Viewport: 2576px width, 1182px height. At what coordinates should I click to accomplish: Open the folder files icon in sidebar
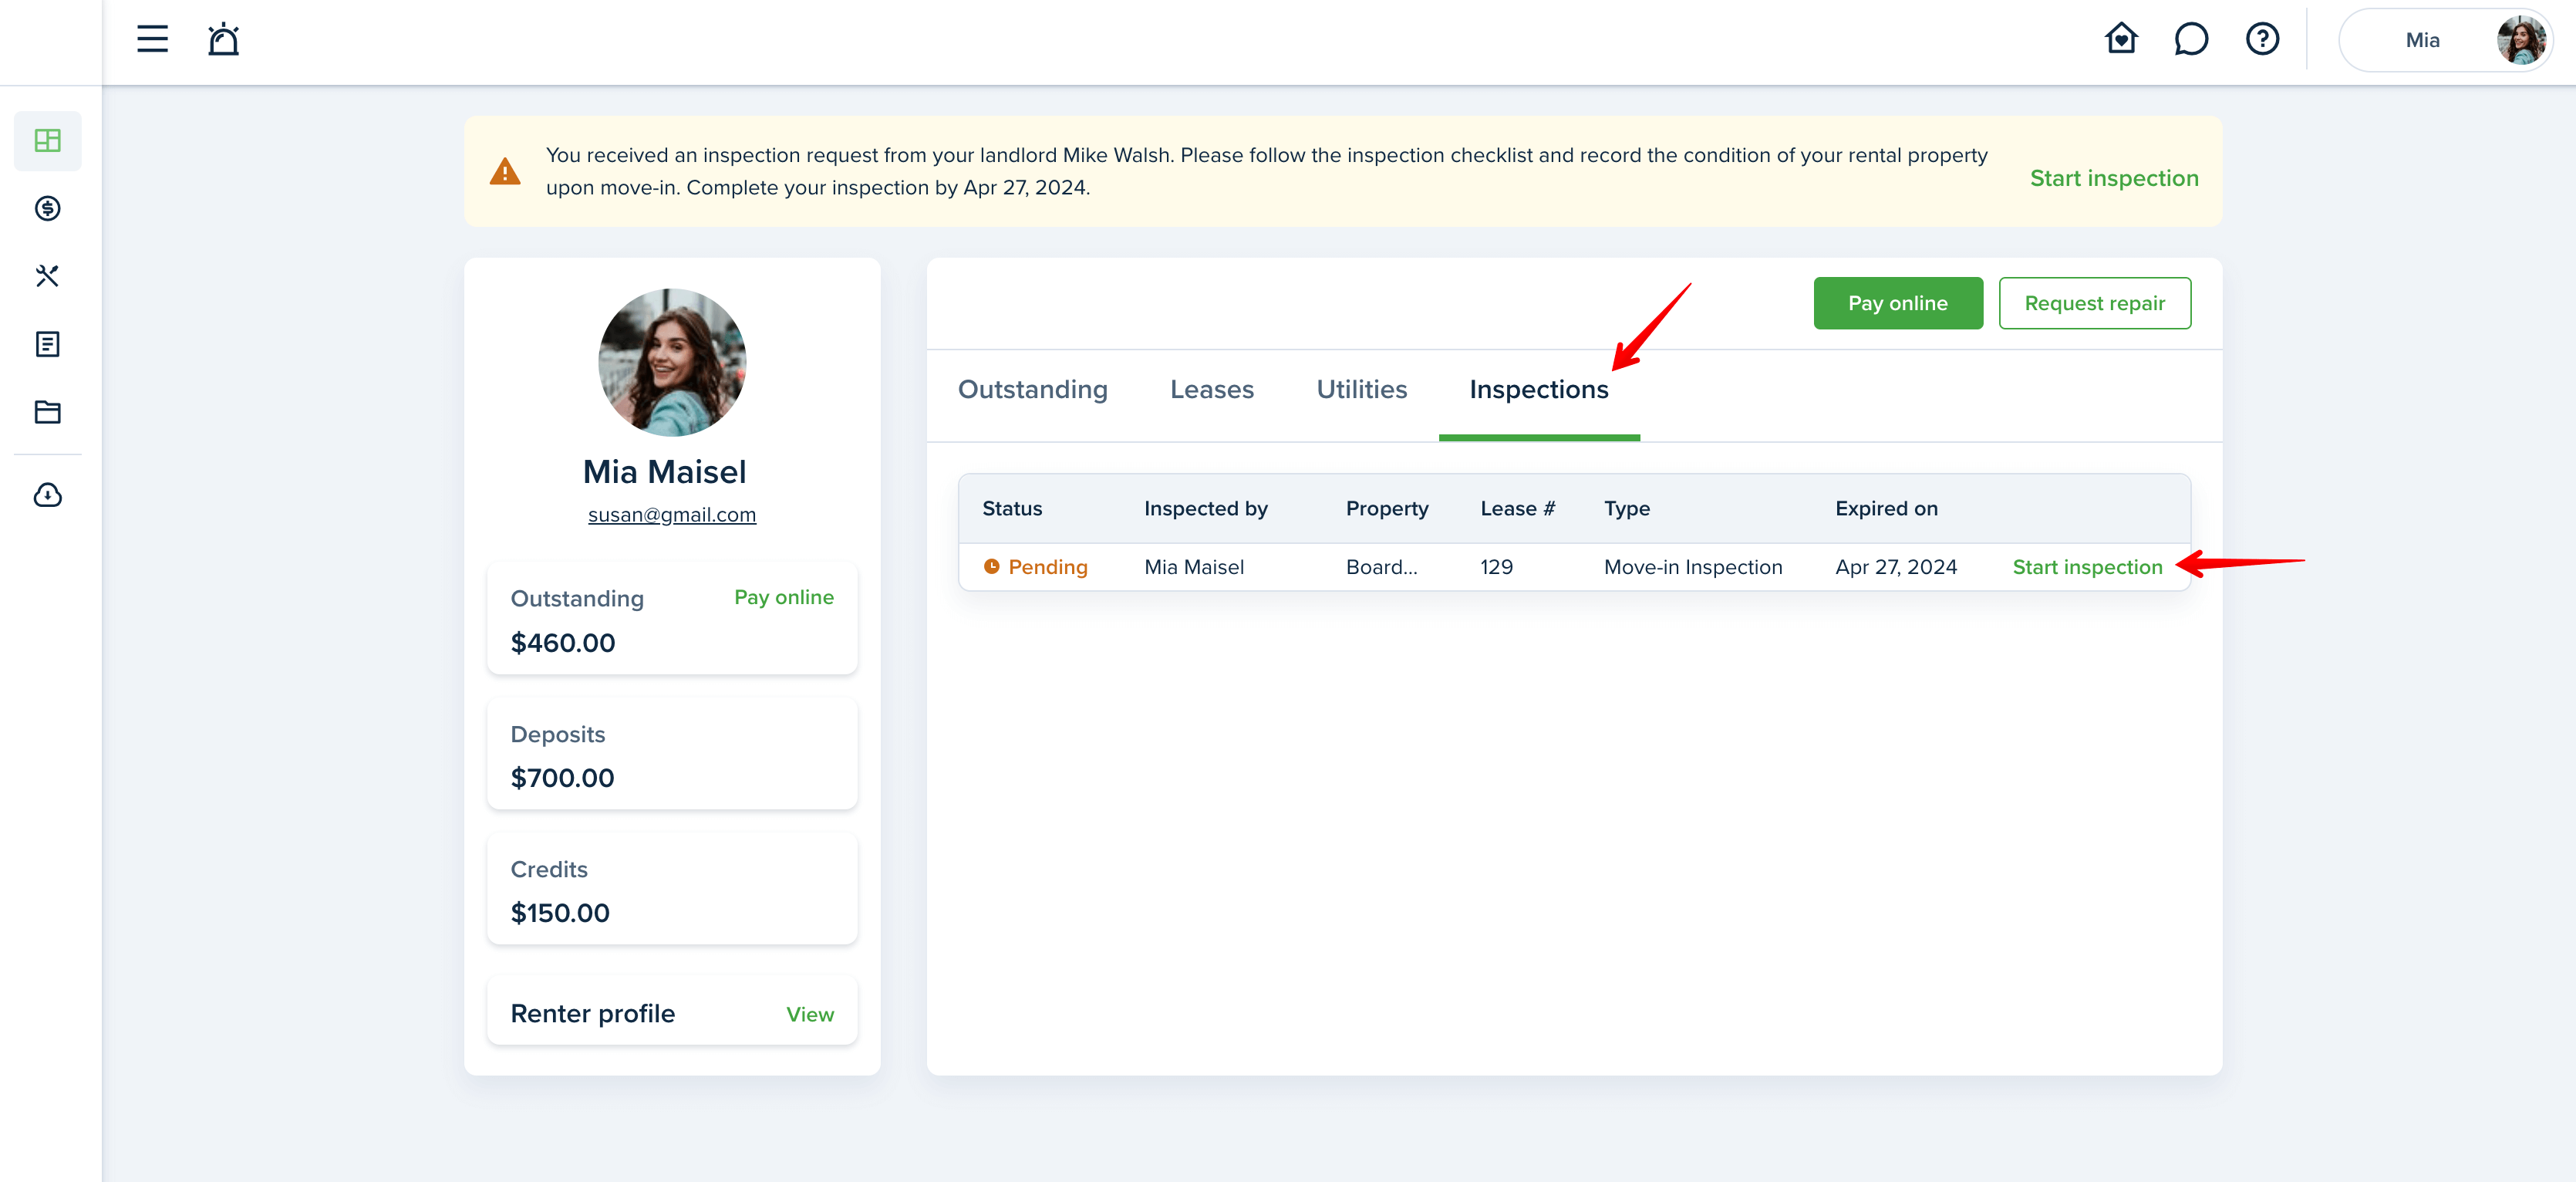tap(47, 412)
